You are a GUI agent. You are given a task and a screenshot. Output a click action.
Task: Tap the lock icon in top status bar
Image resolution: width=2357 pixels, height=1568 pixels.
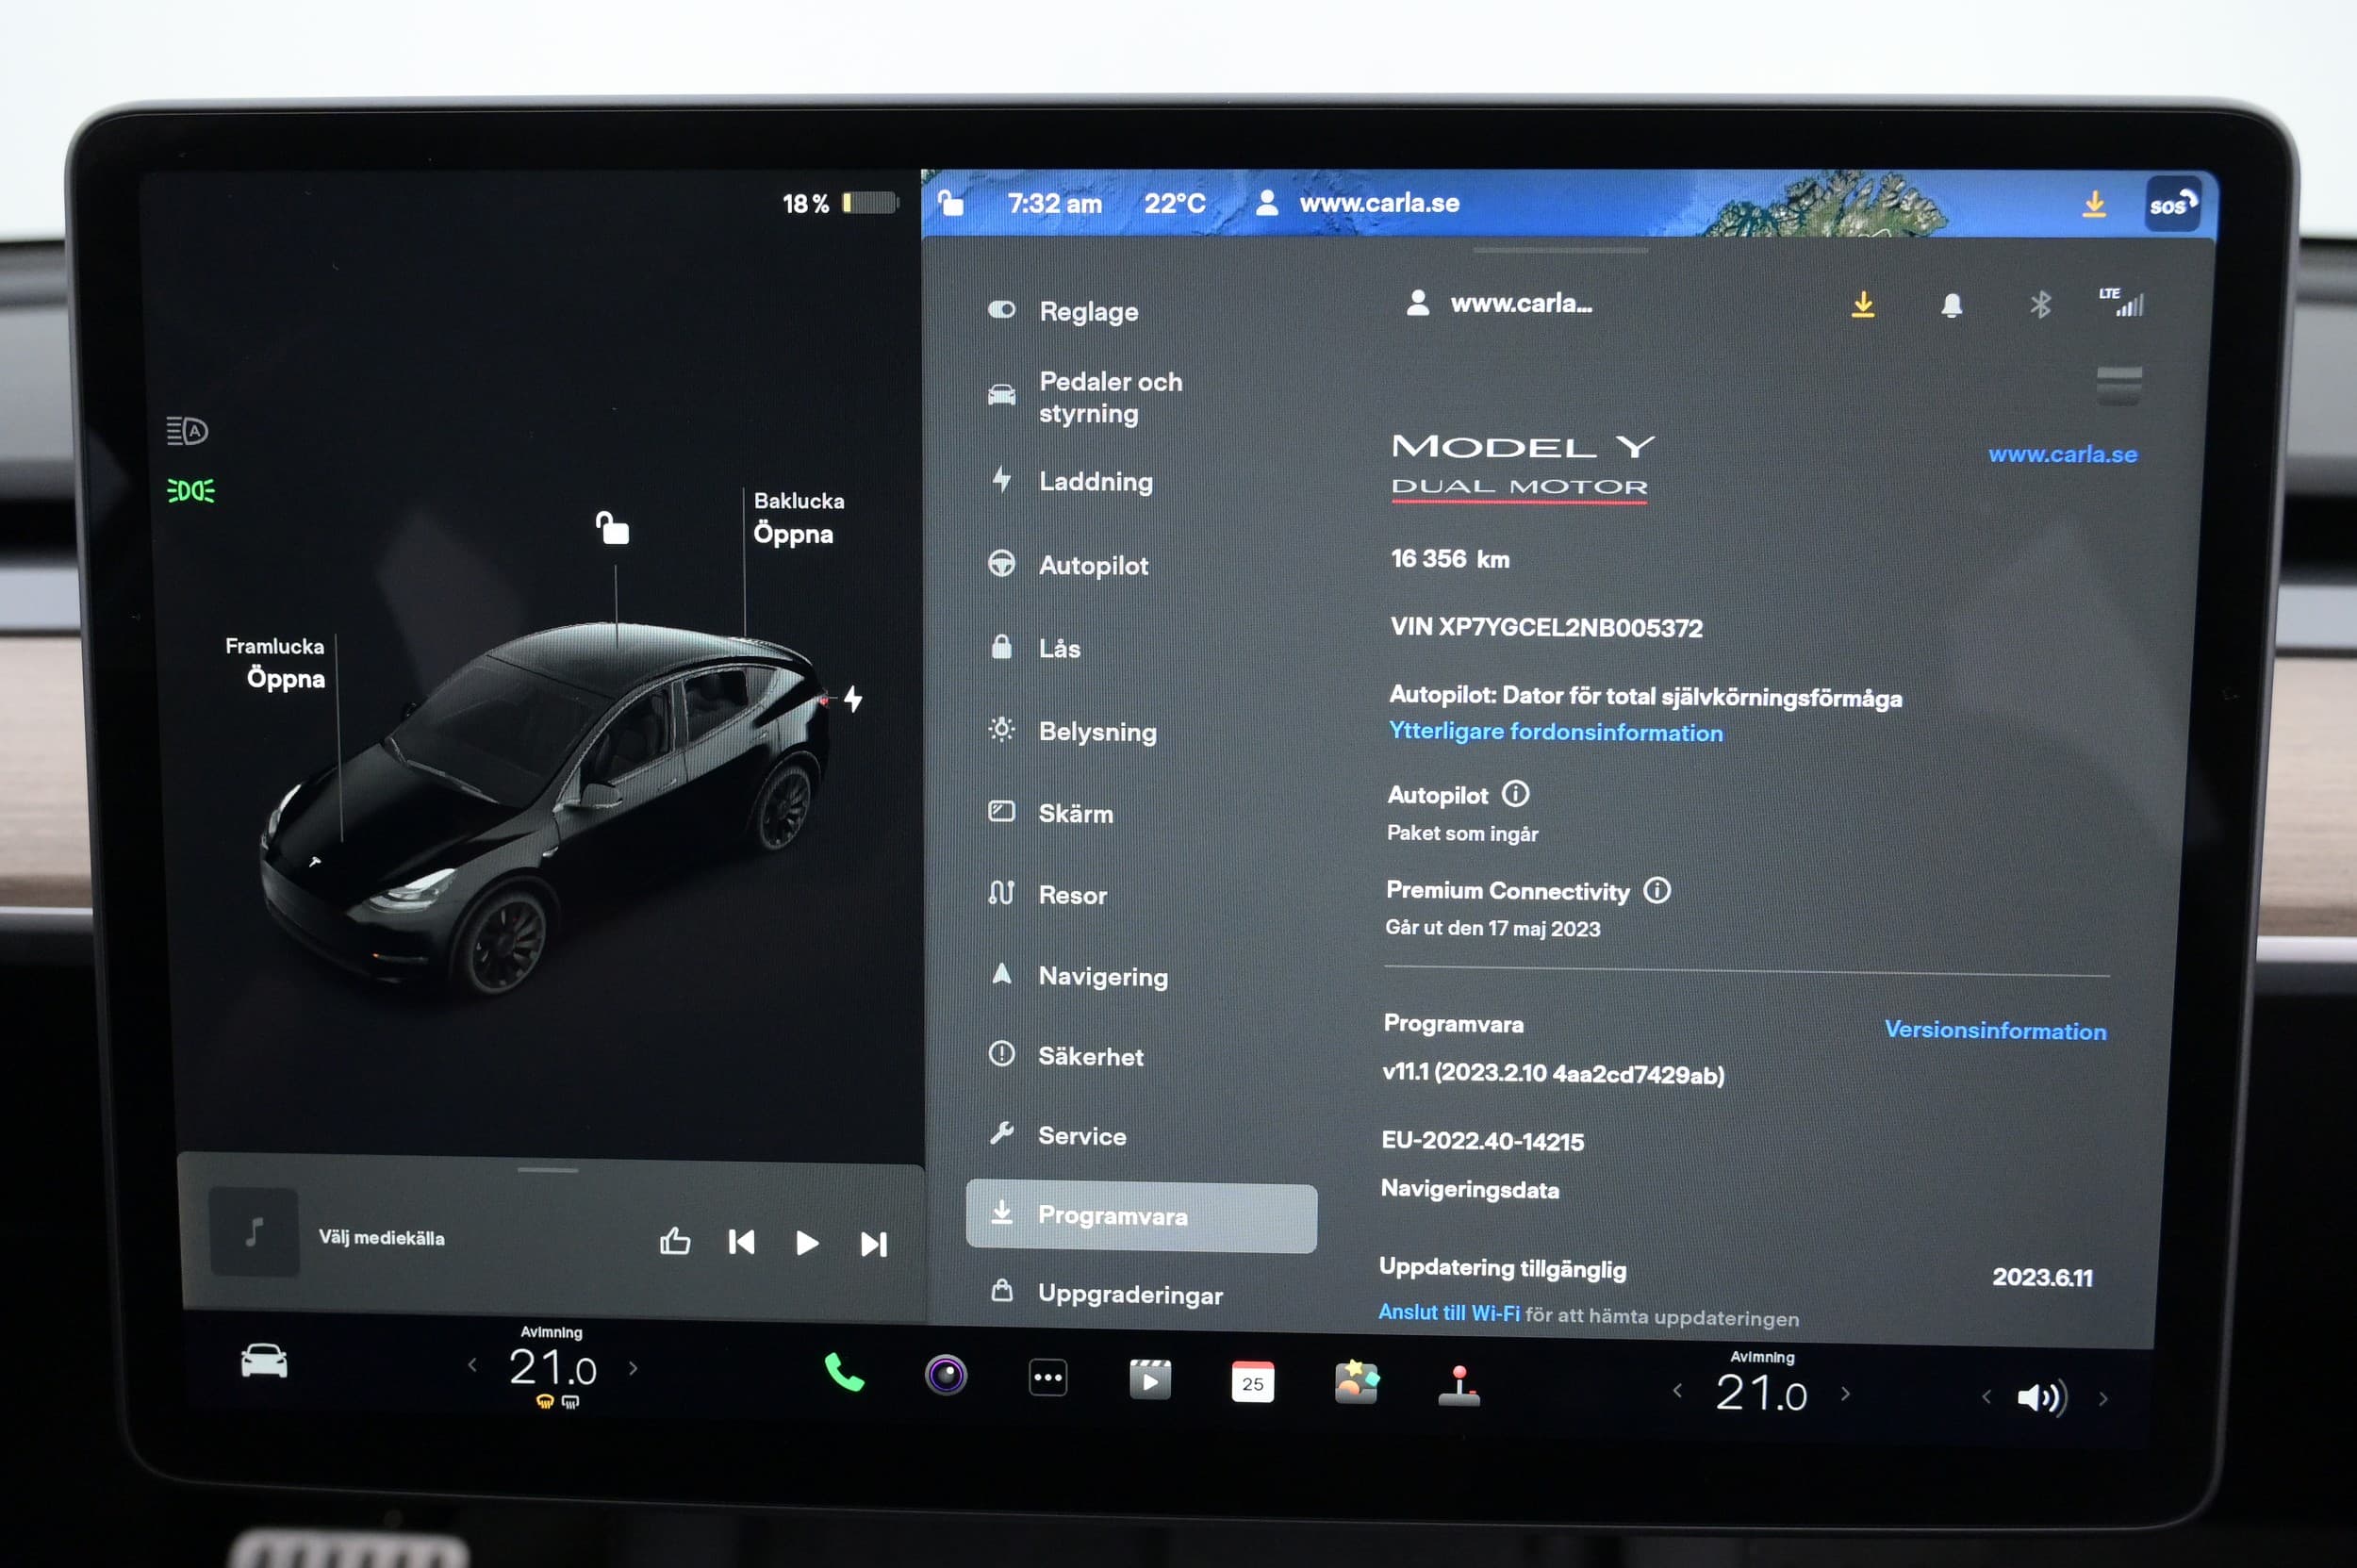point(950,203)
